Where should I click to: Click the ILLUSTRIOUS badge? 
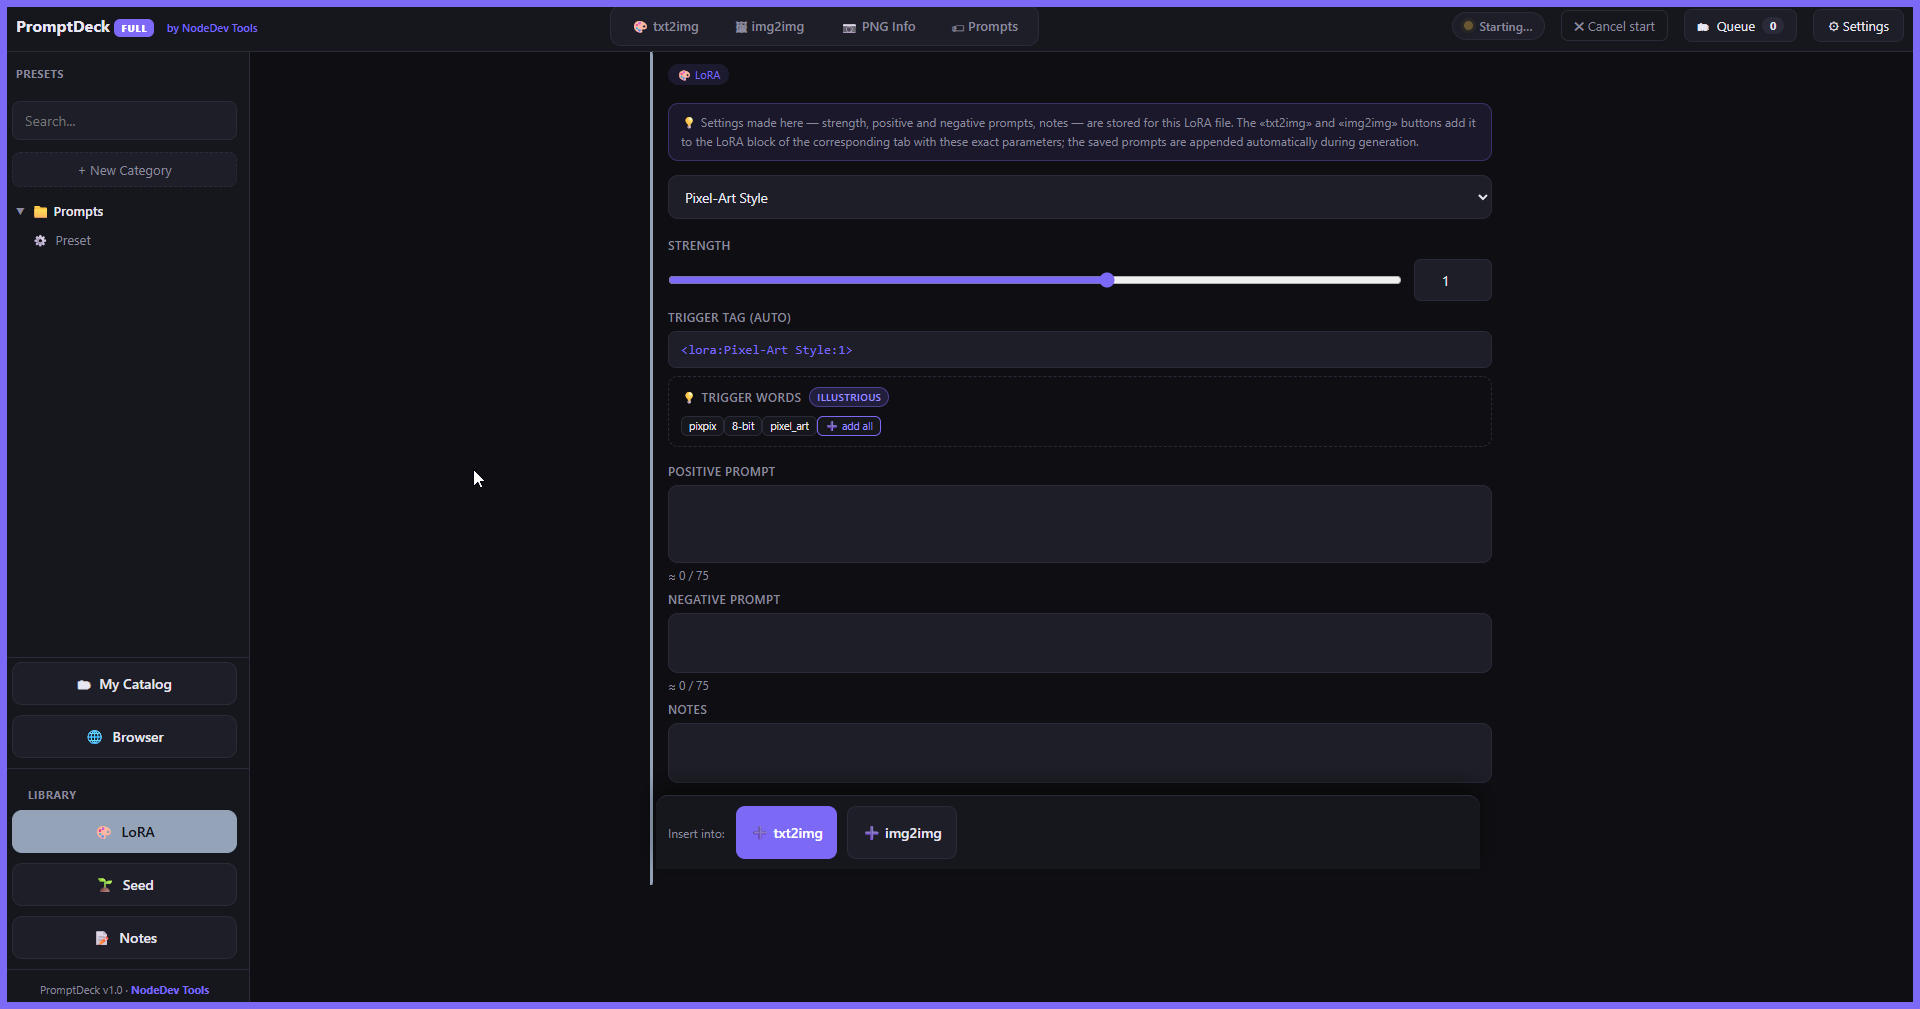click(849, 397)
